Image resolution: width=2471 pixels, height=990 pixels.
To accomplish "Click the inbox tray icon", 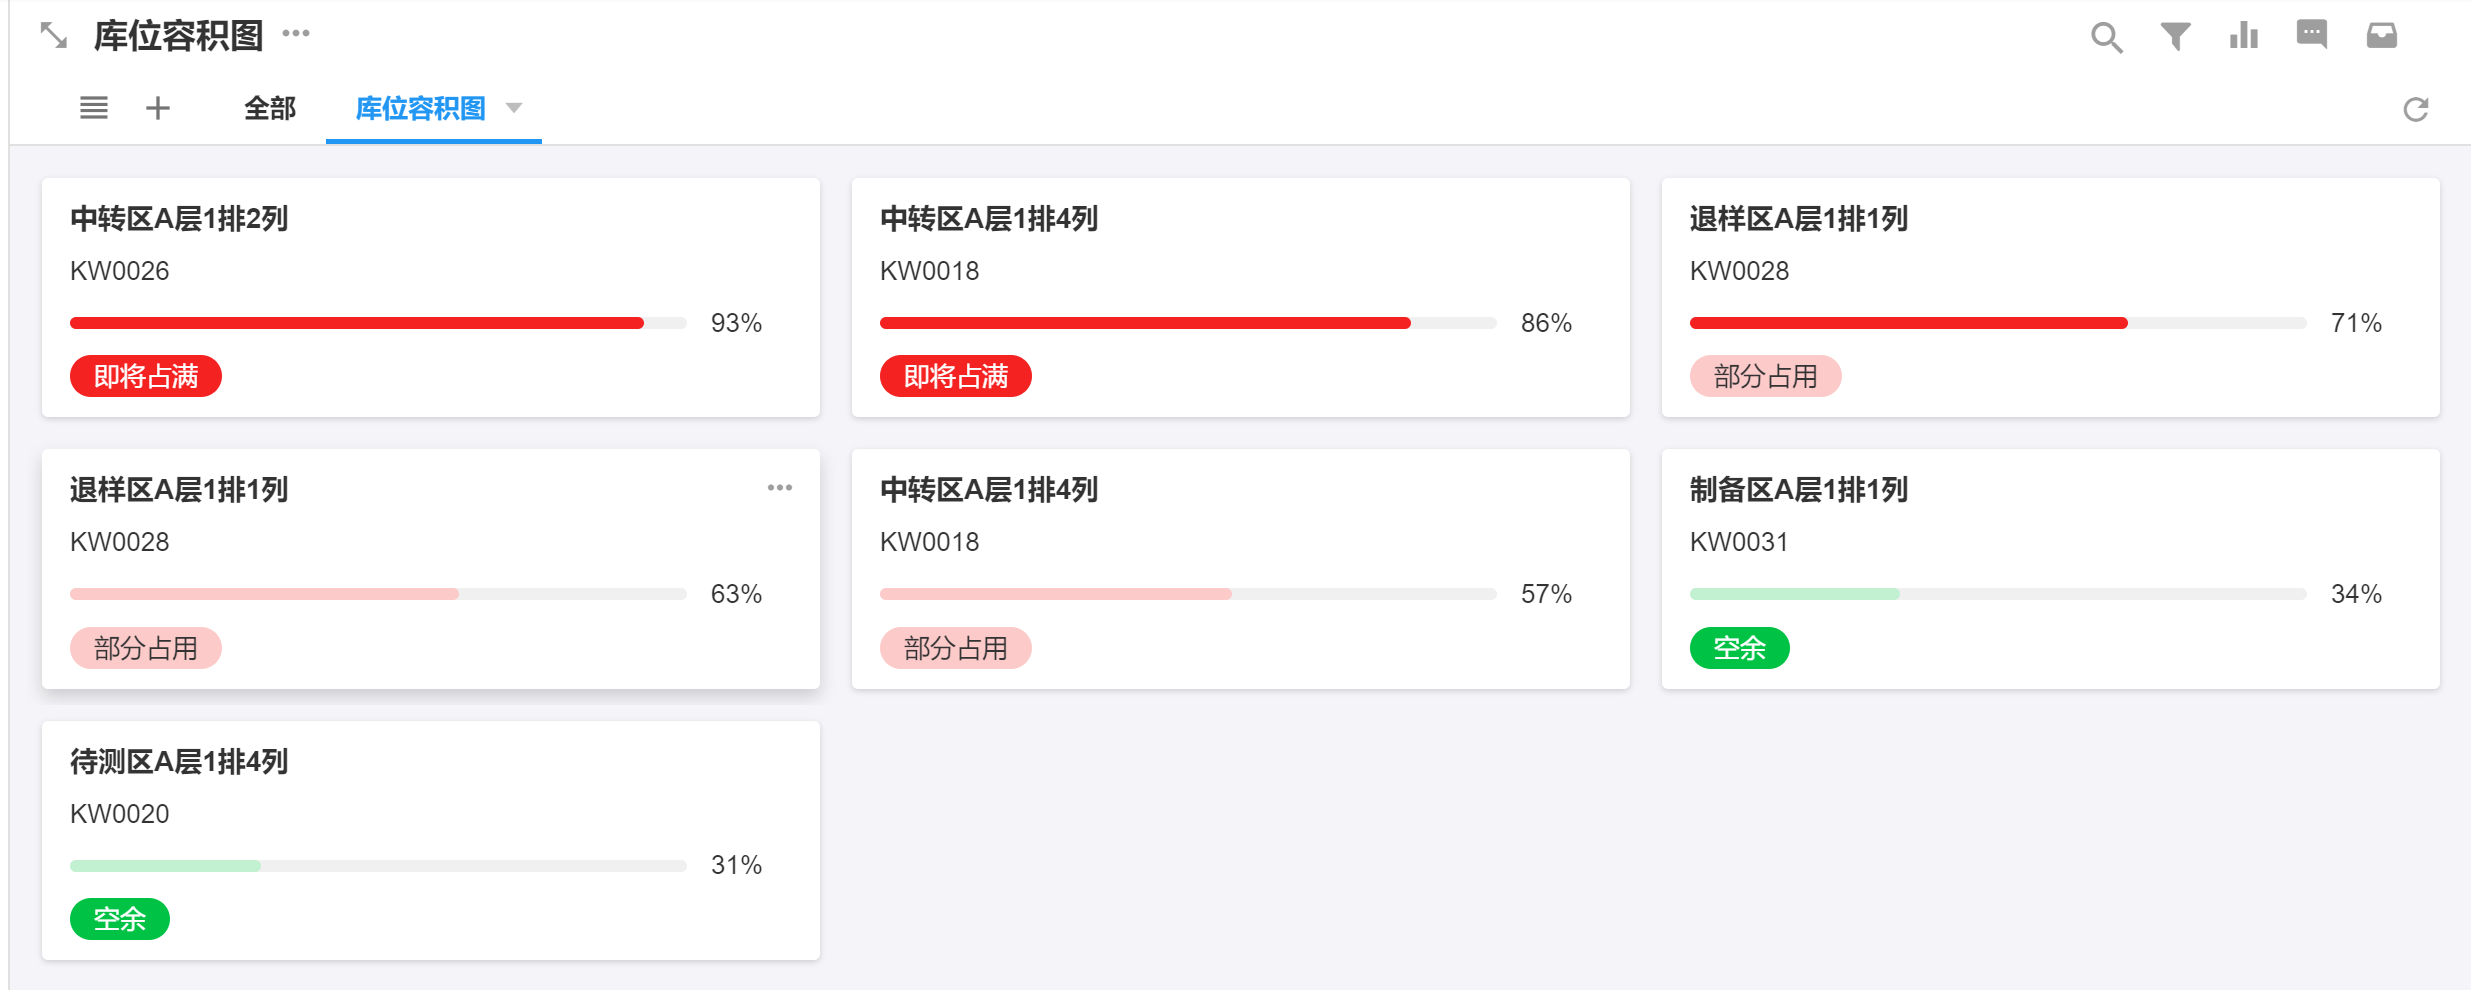I will click(x=2382, y=36).
